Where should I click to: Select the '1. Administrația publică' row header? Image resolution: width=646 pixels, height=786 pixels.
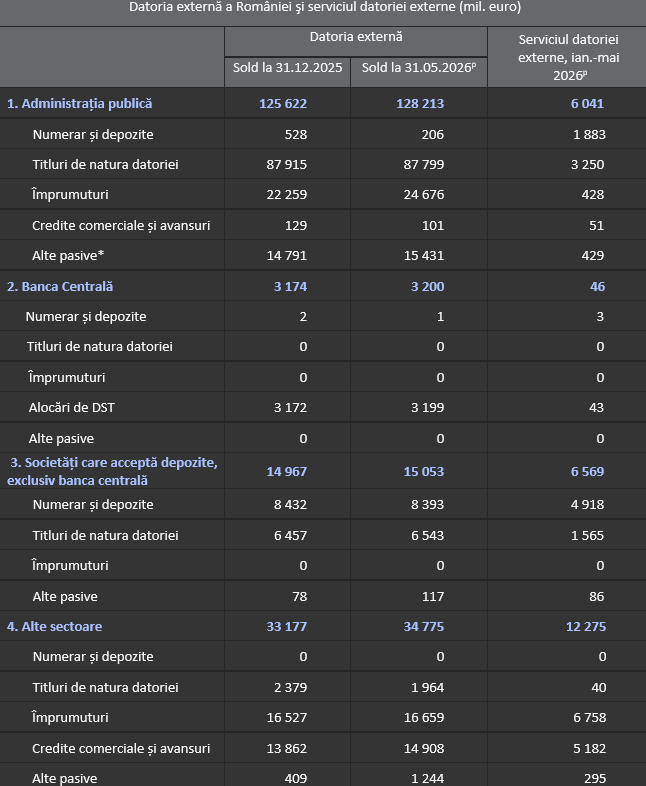click(x=79, y=103)
